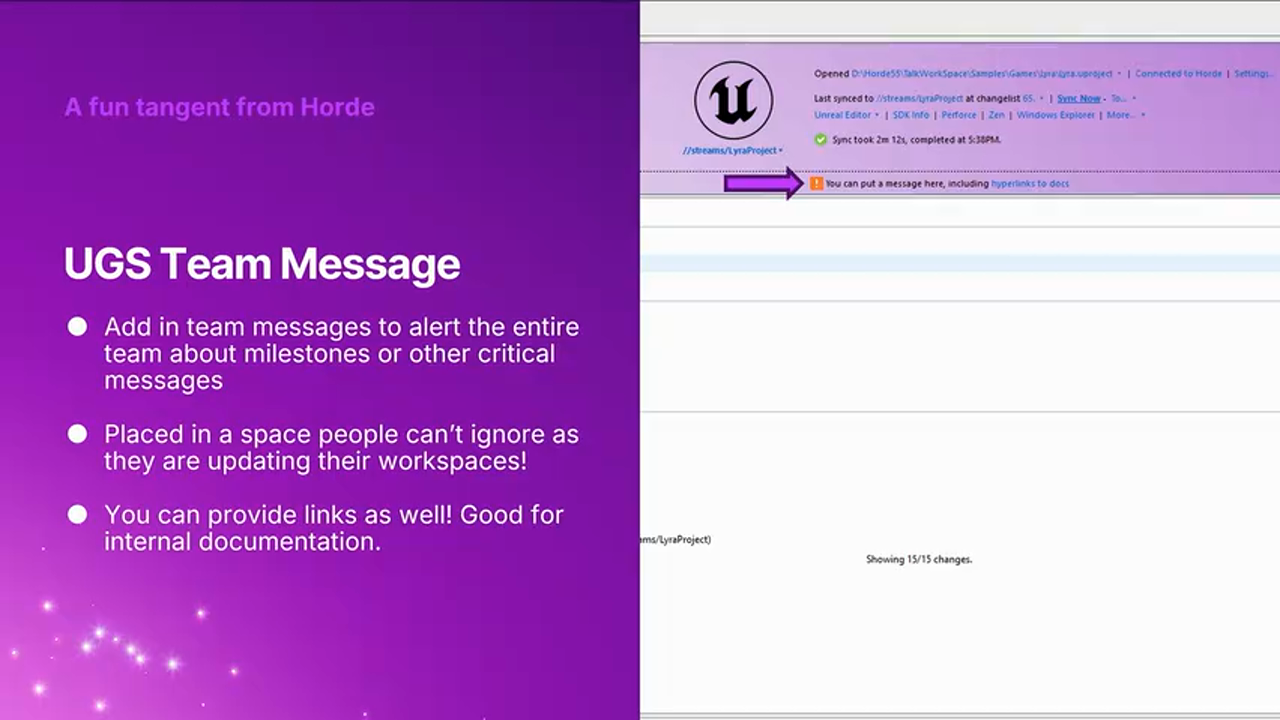Click the green sync-success checkmark icon
The width and height of the screenshot is (1280, 720).
[820, 139]
